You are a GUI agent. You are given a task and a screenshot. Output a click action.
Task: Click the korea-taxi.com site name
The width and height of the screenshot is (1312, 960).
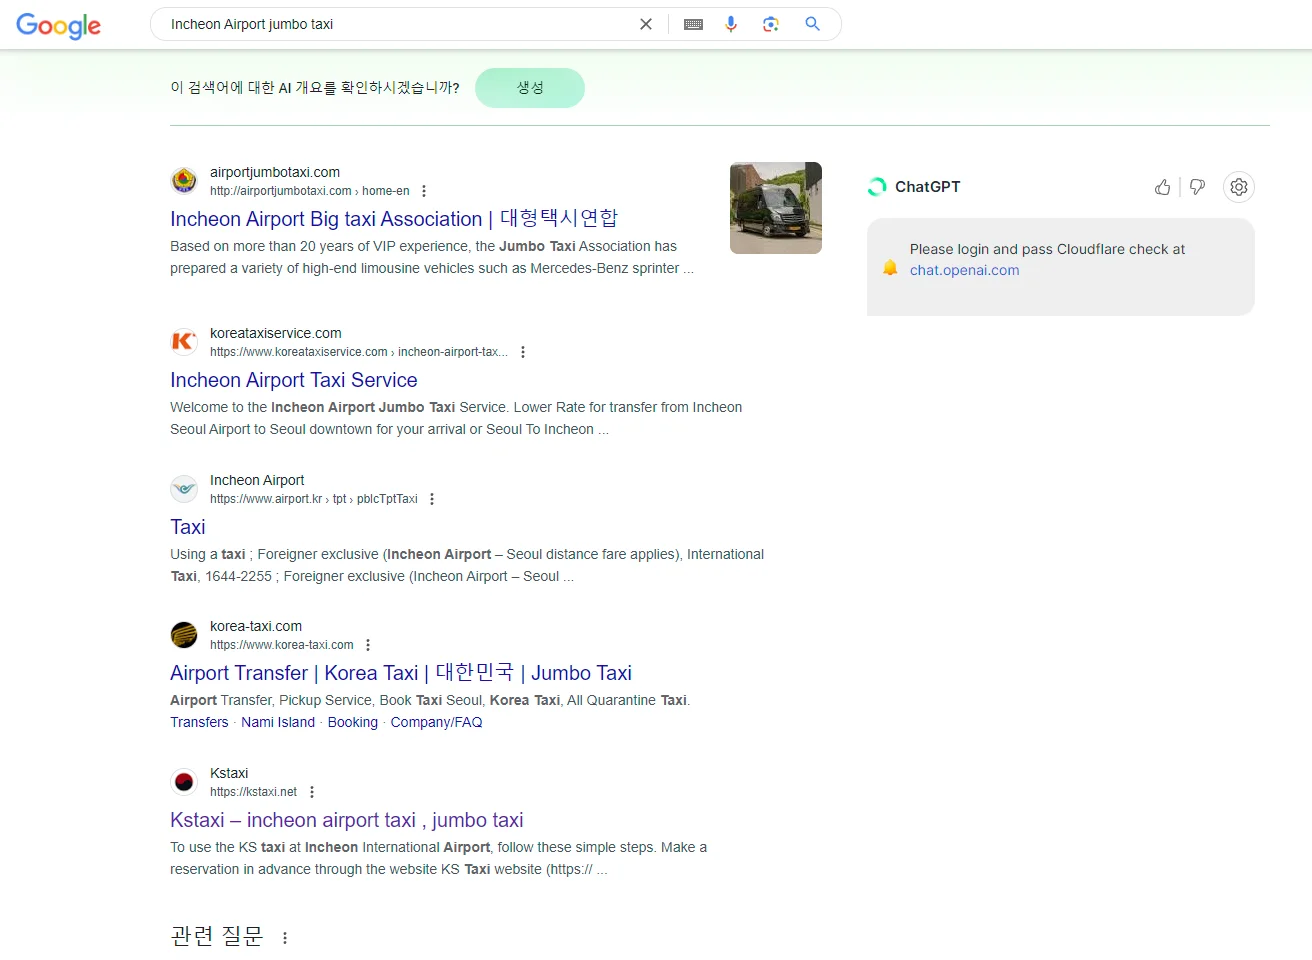[256, 626]
